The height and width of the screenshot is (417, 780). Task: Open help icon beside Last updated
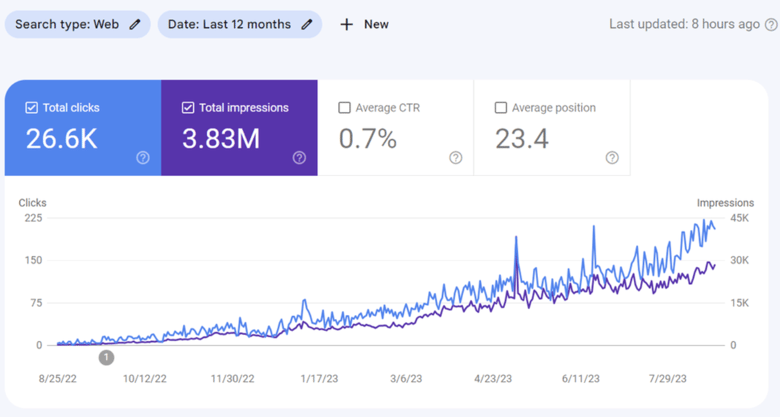[771, 24]
